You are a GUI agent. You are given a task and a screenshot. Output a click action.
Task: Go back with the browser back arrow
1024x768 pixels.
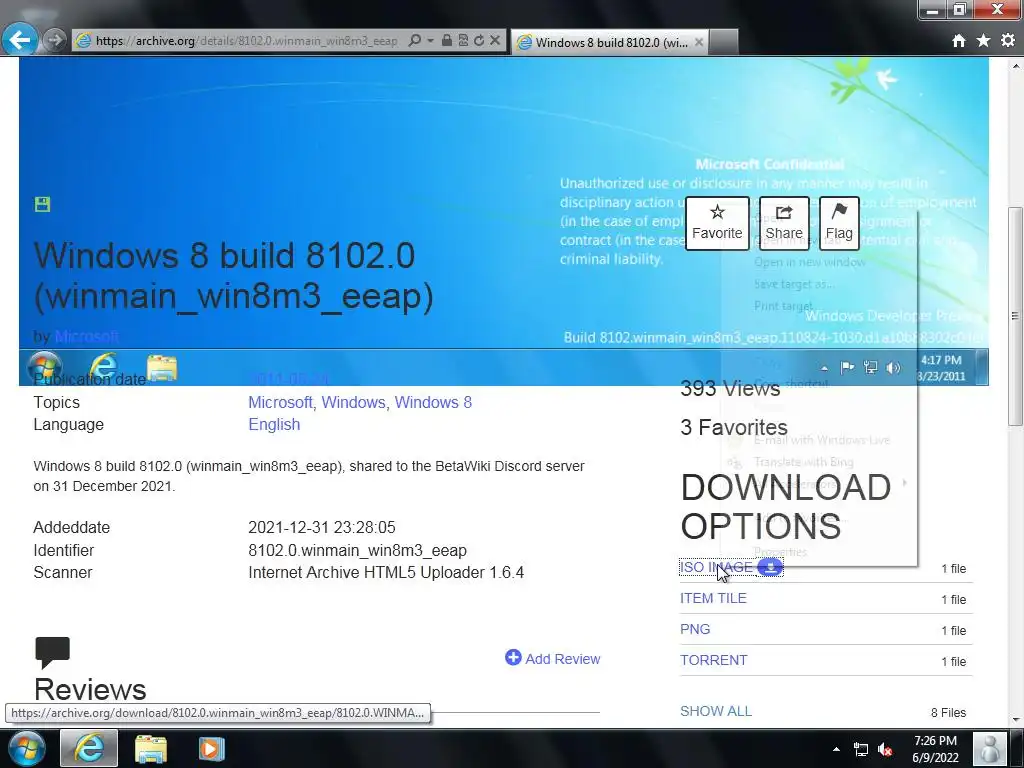click(20, 40)
